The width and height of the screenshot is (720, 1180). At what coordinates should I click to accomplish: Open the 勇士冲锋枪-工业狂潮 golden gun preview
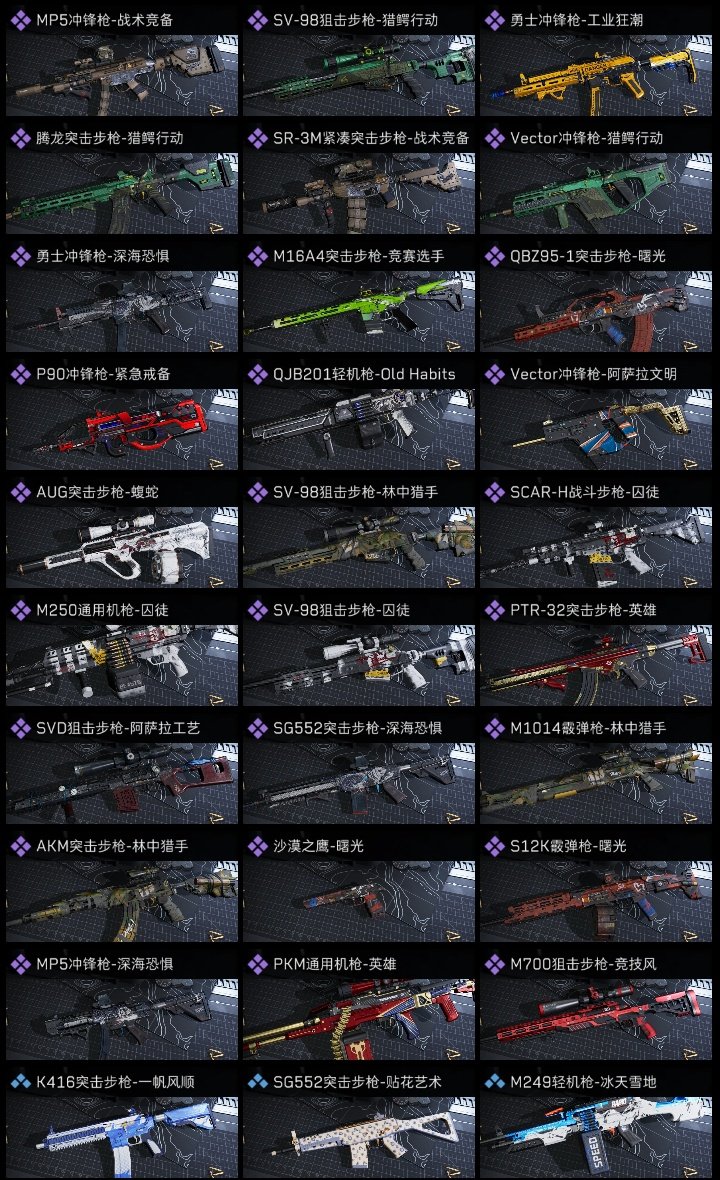click(x=596, y=75)
